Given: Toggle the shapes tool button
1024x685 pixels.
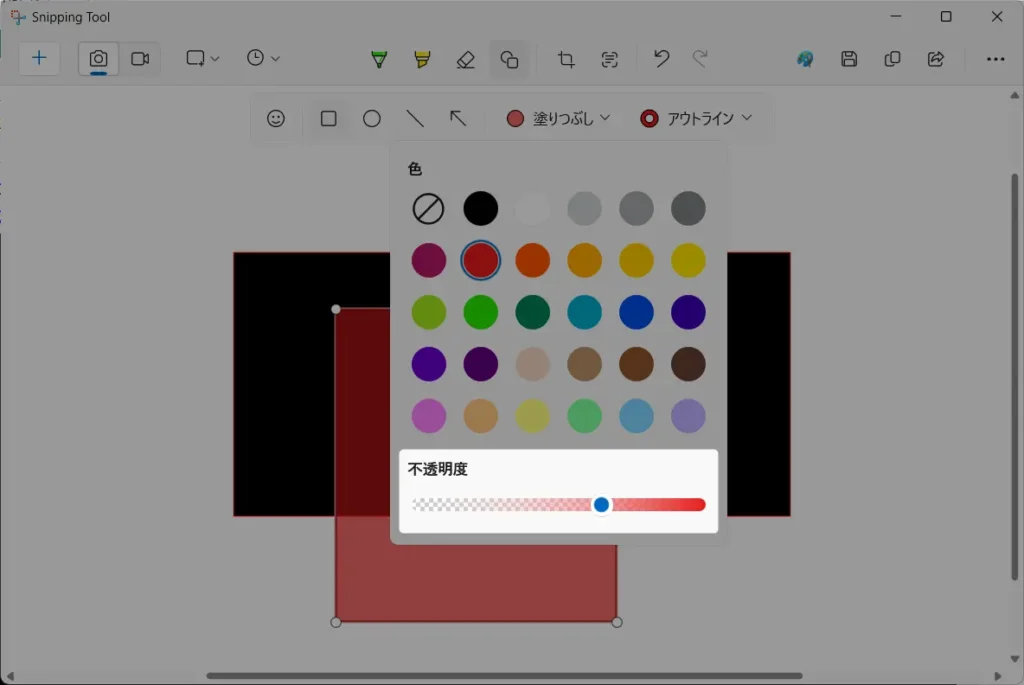Looking at the screenshot, I should 509,59.
